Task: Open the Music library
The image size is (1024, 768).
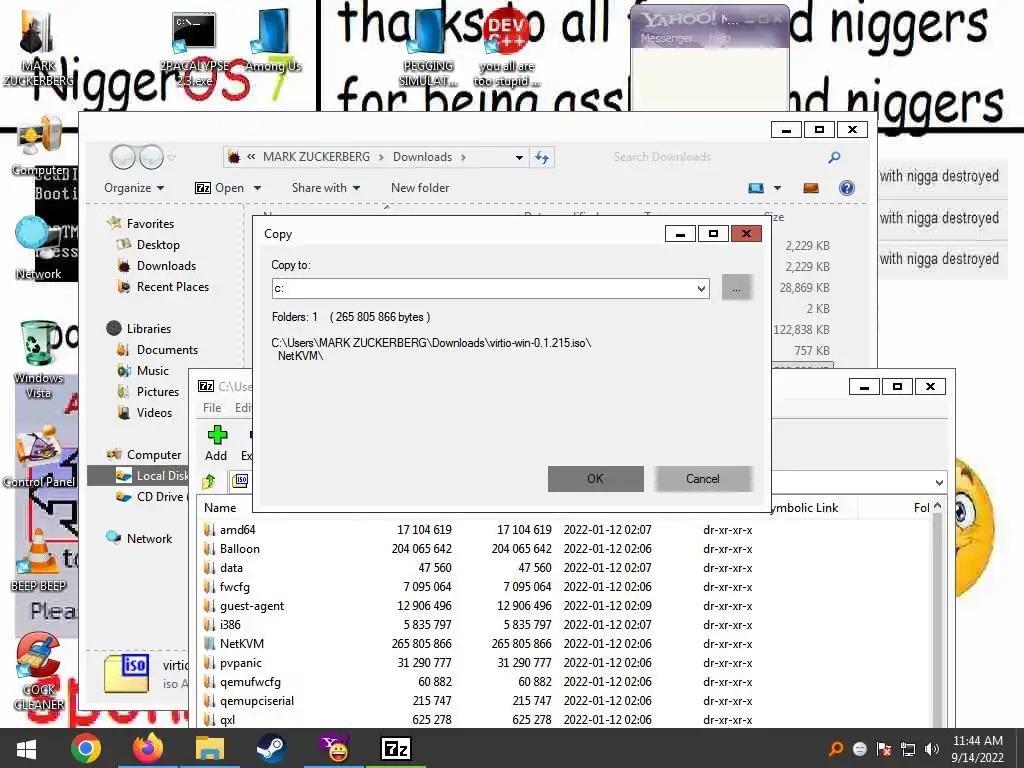Action: pyautogui.click(x=153, y=370)
